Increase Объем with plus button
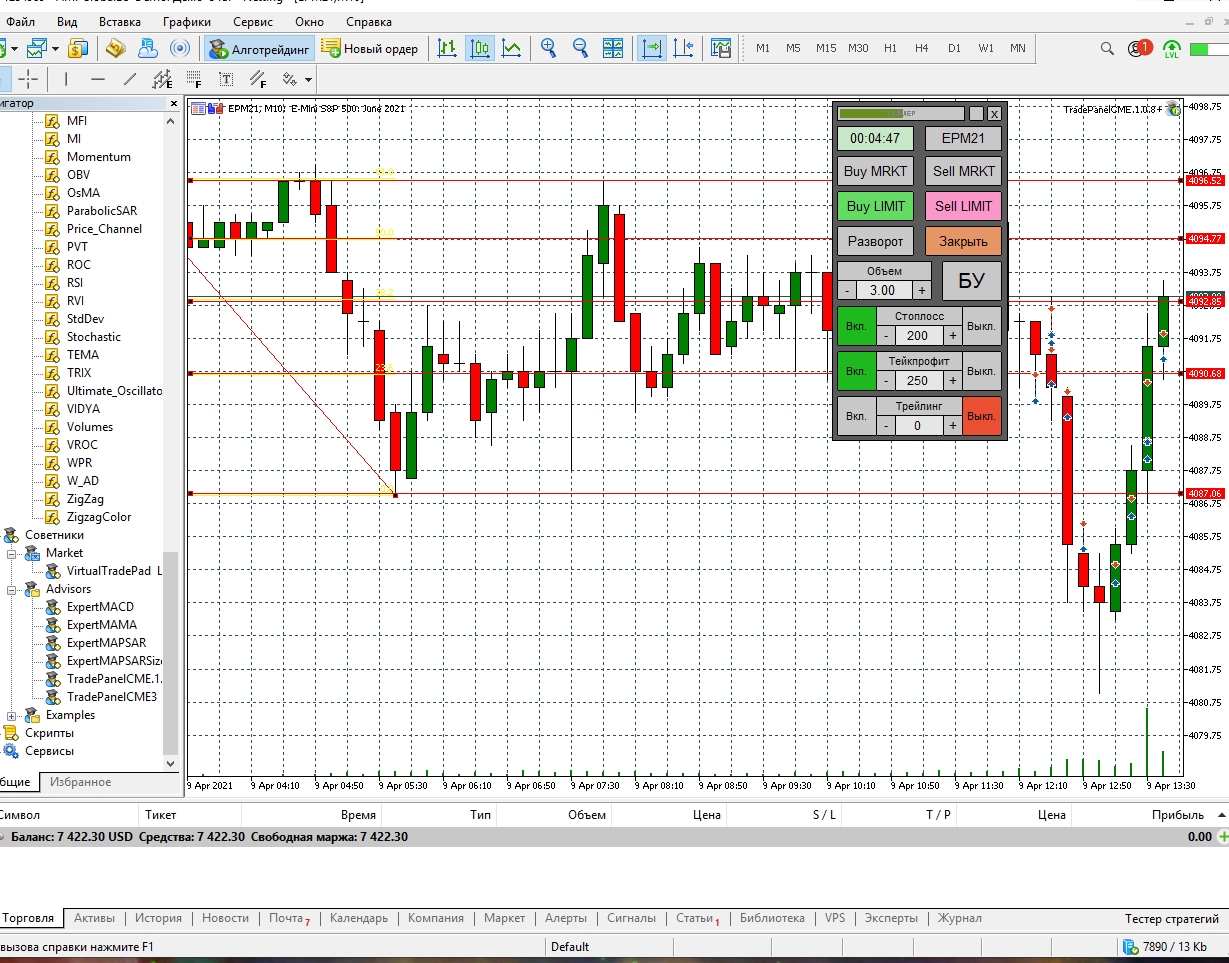1229x963 pixels. [922, 290]
